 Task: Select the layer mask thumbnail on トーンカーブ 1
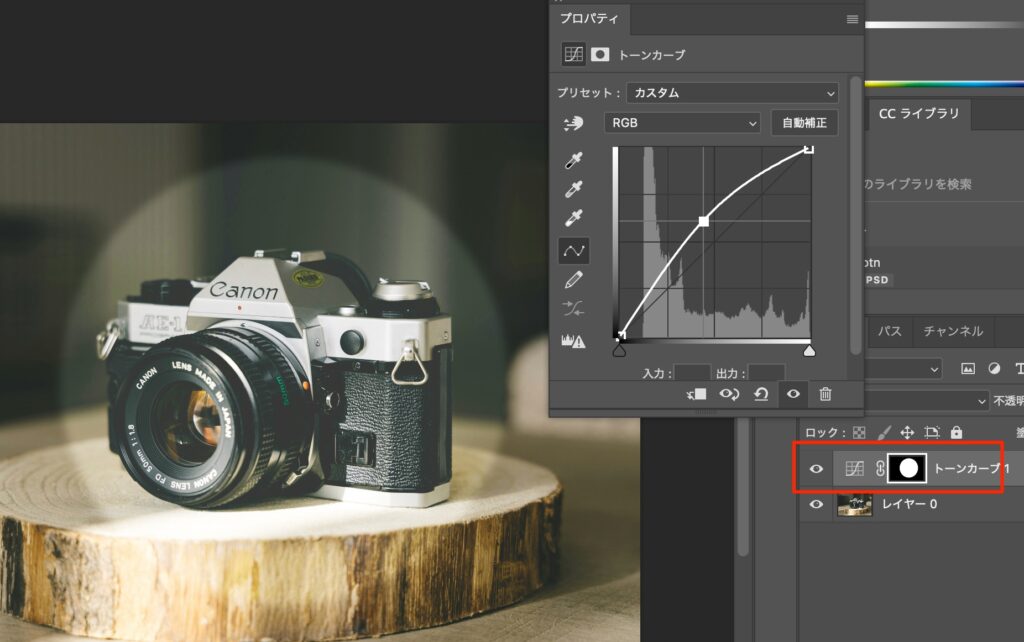point(907,467)
